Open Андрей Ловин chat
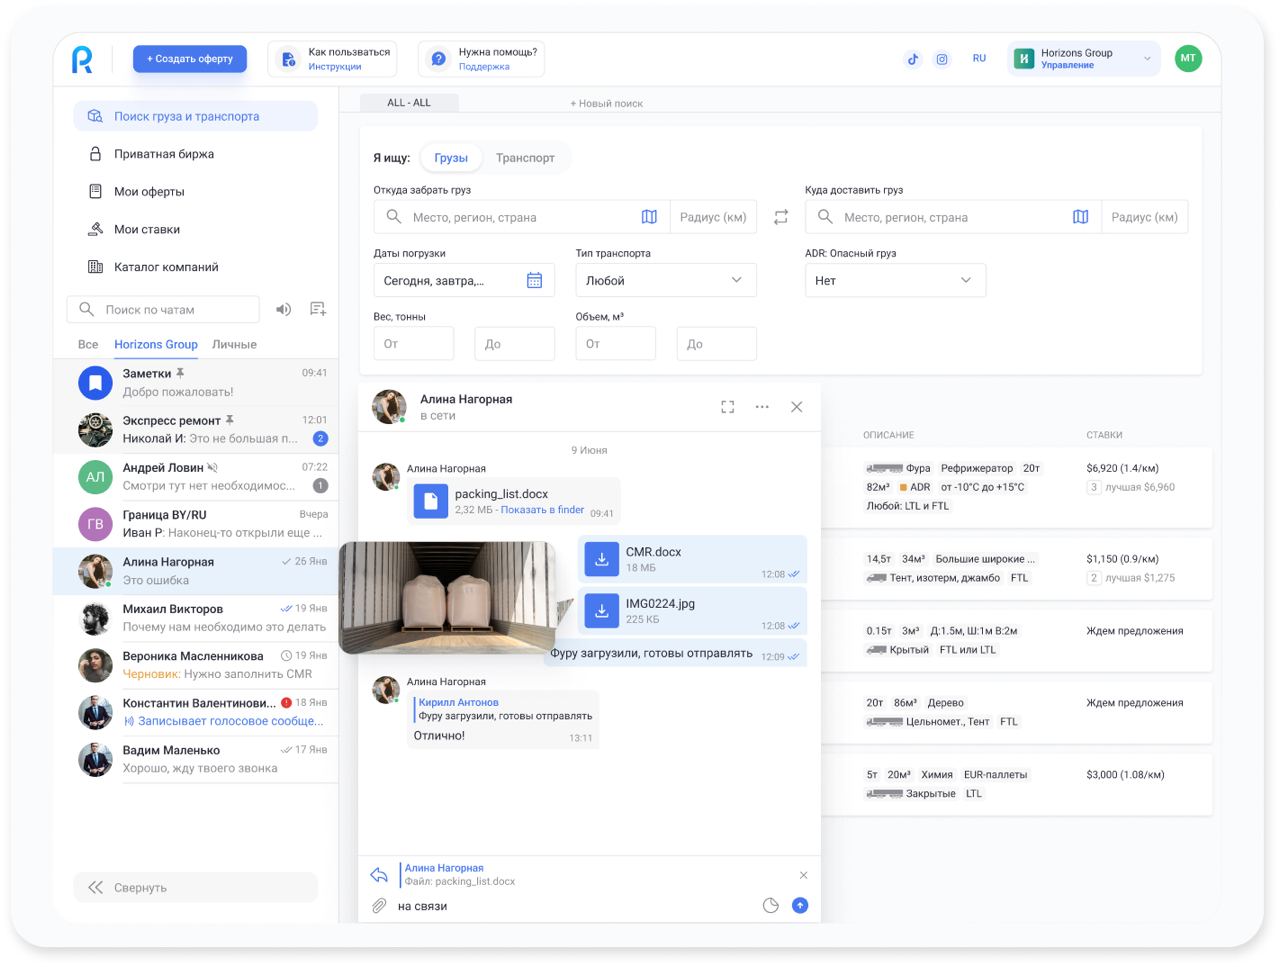This screenshot has width=1280, height=967. tap(196, 476)
